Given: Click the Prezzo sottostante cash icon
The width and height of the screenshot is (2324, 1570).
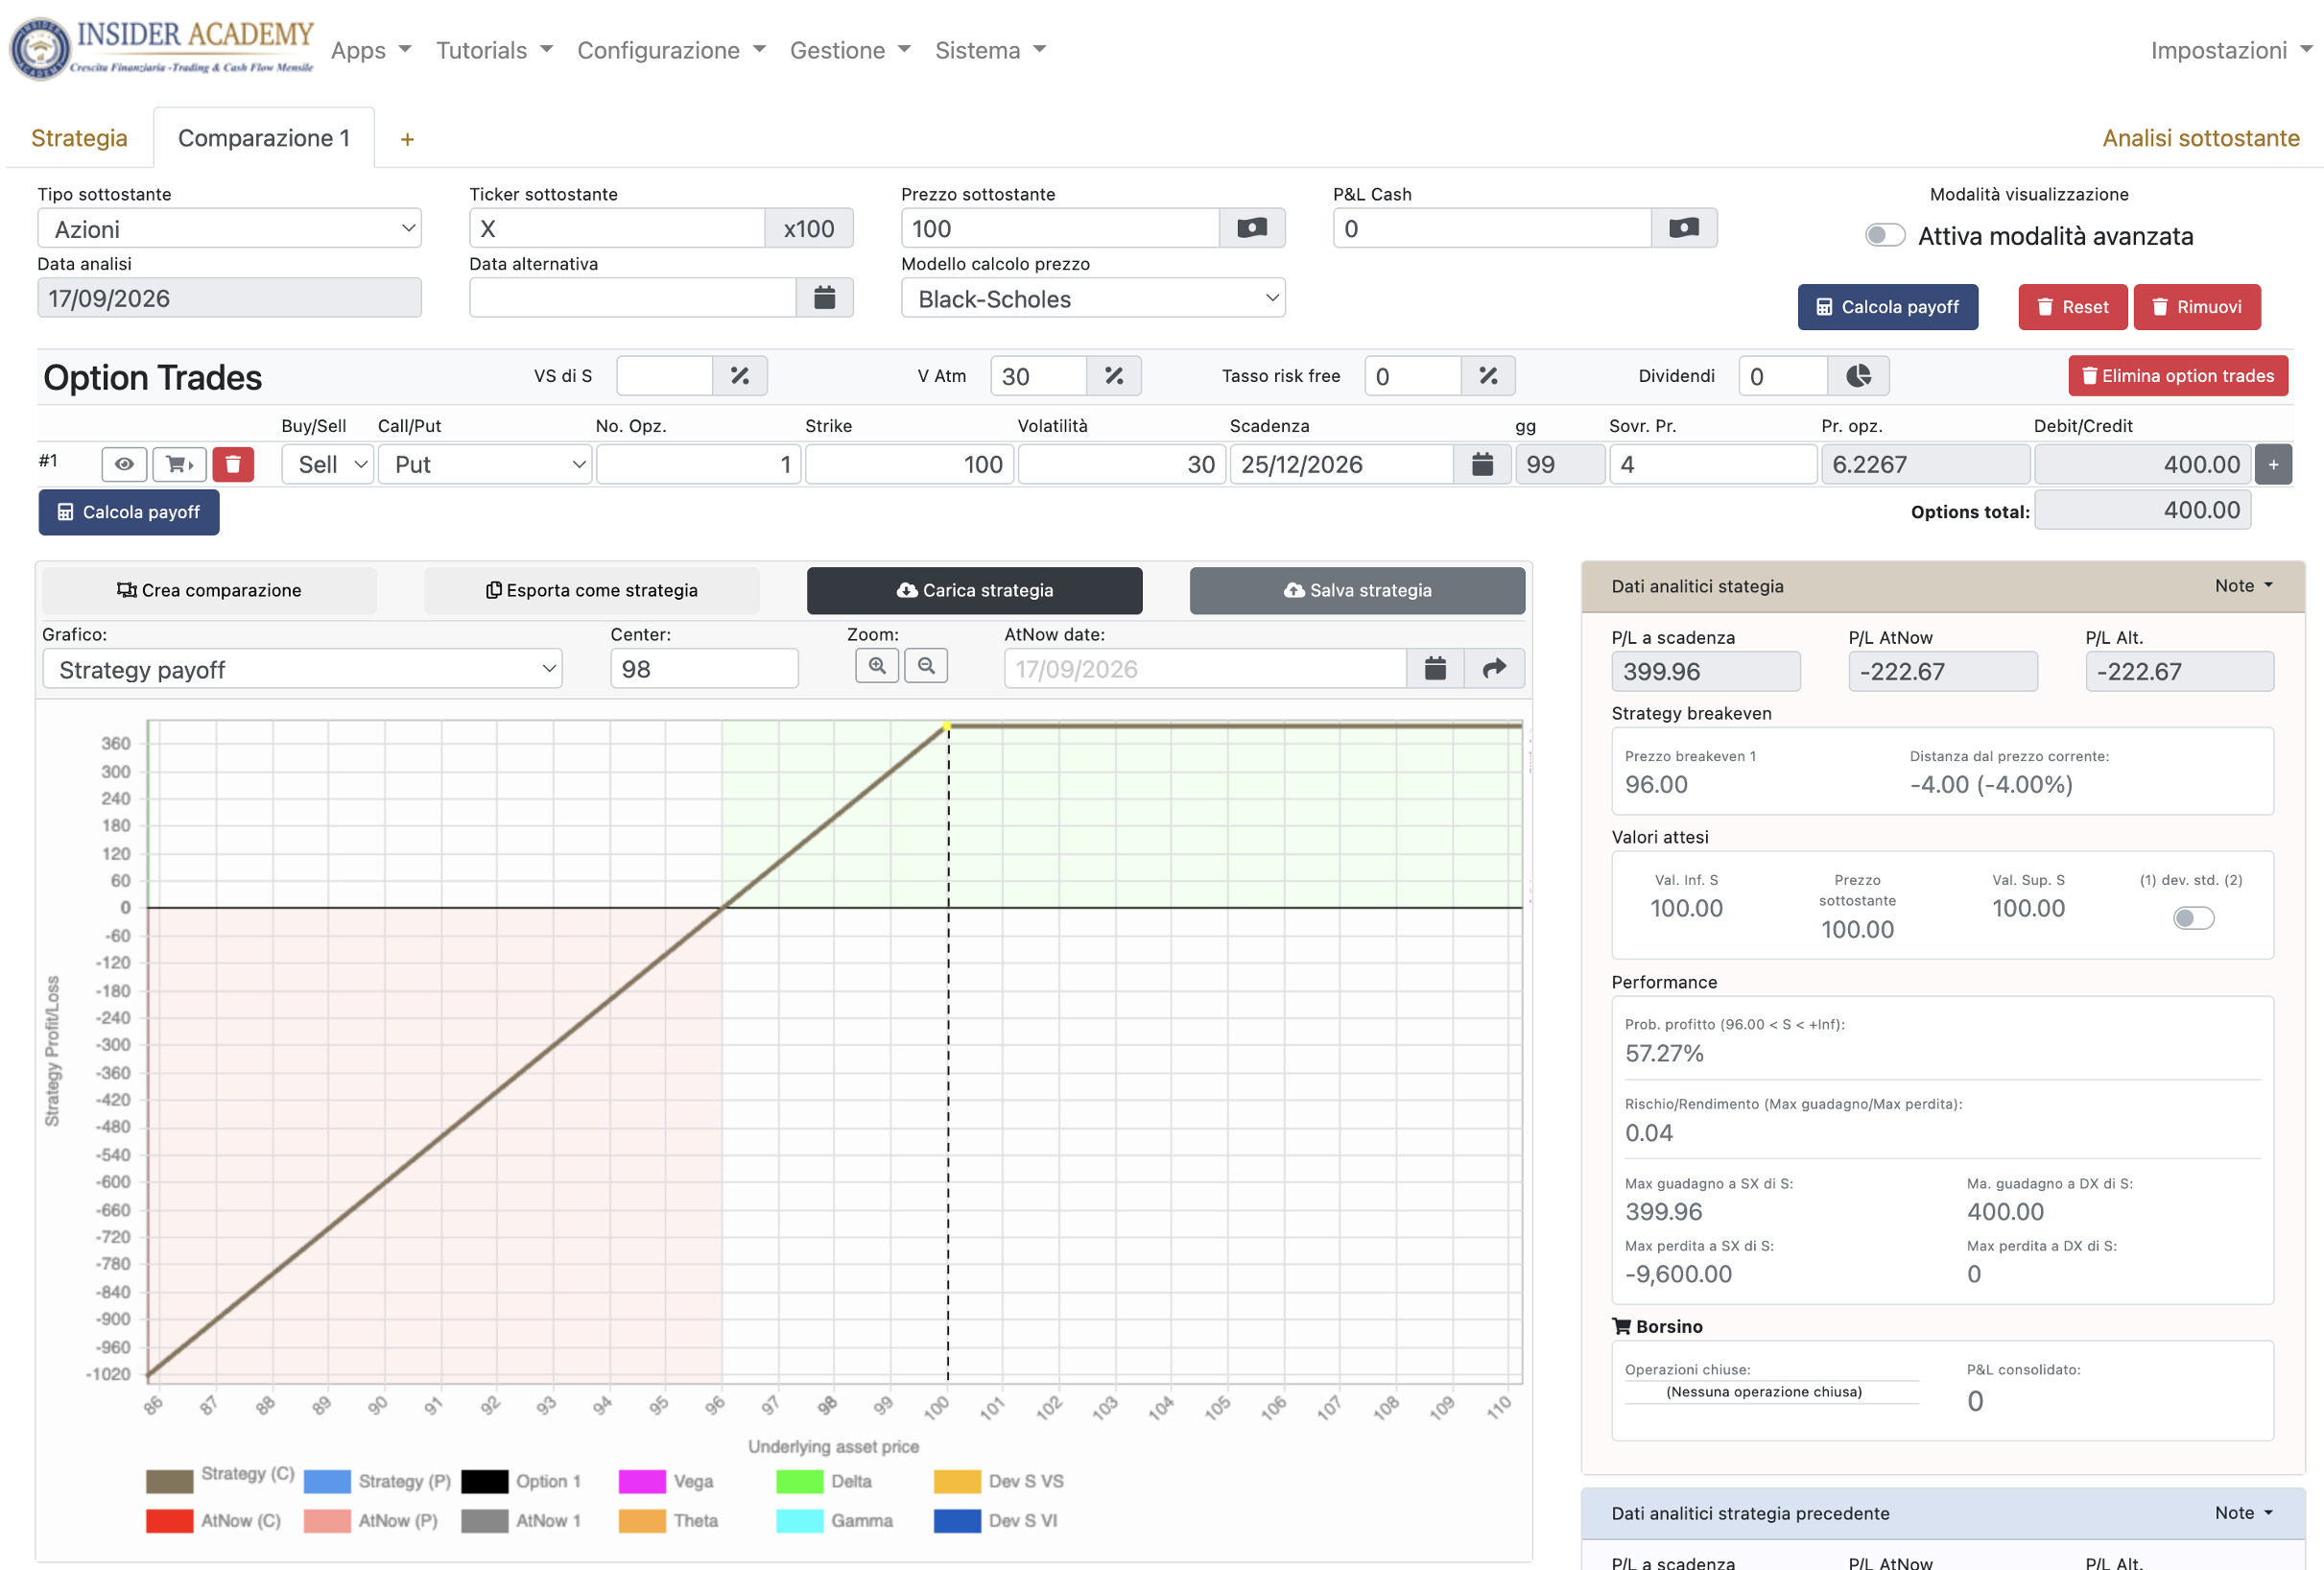Looking at the screenshot, I should click(x=1252, y=228).
